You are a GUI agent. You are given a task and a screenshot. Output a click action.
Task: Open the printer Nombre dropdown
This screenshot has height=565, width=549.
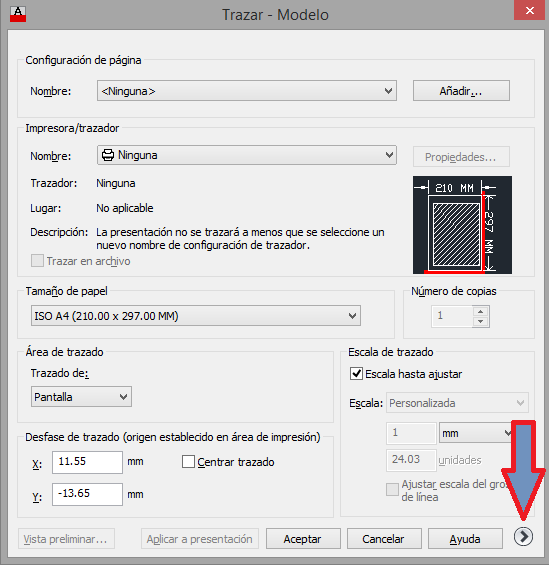[x=247, y=155]
